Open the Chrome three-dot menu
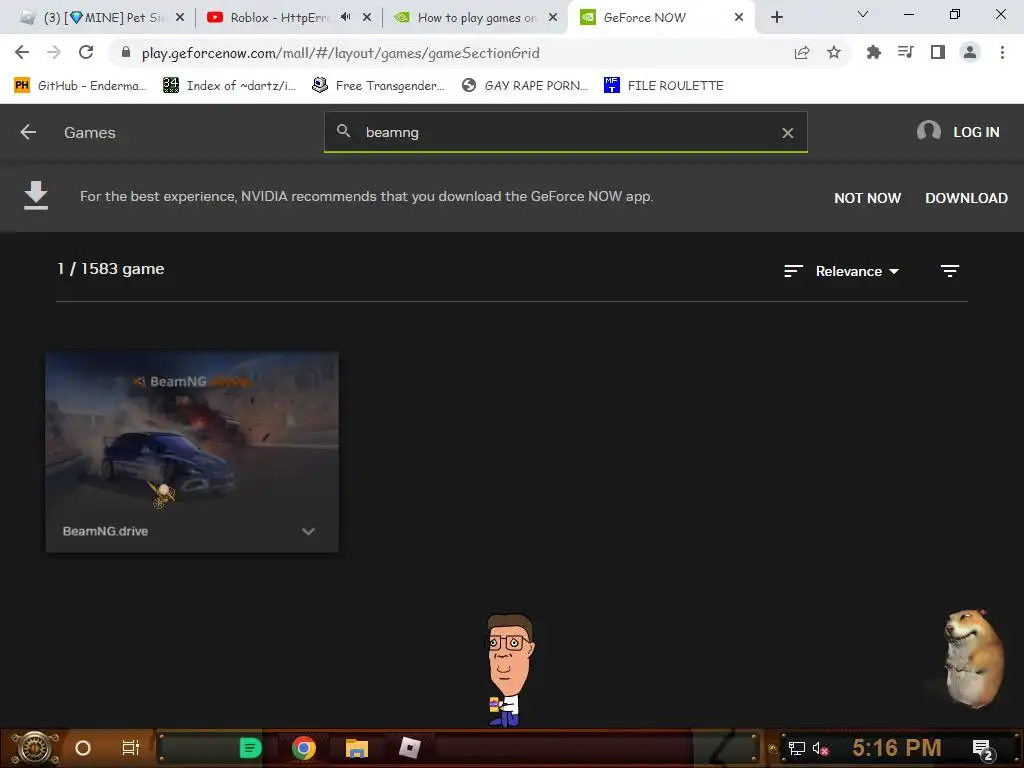The height and width of the screenshot is (768, 1024). [x=1002, y=52]
